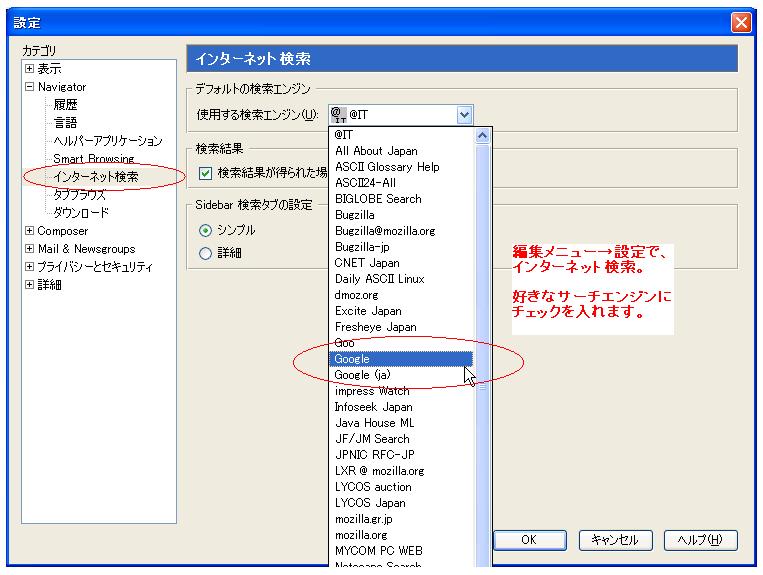763x575 pixels.
Task: Choose BIGLOBE Search from the list
Action: click(x=401, y=199)
